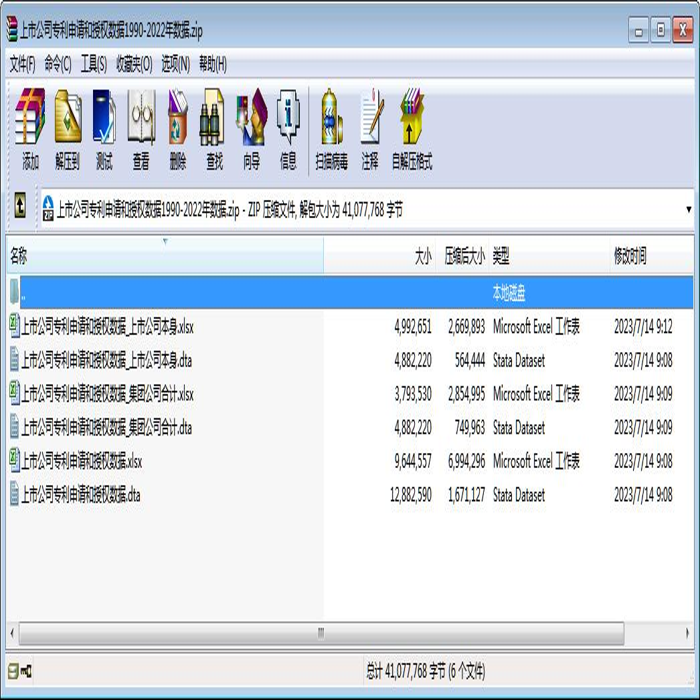Click the WinRAR title bar icon
This screenshot has height=700, width=700.
(12, 29)
